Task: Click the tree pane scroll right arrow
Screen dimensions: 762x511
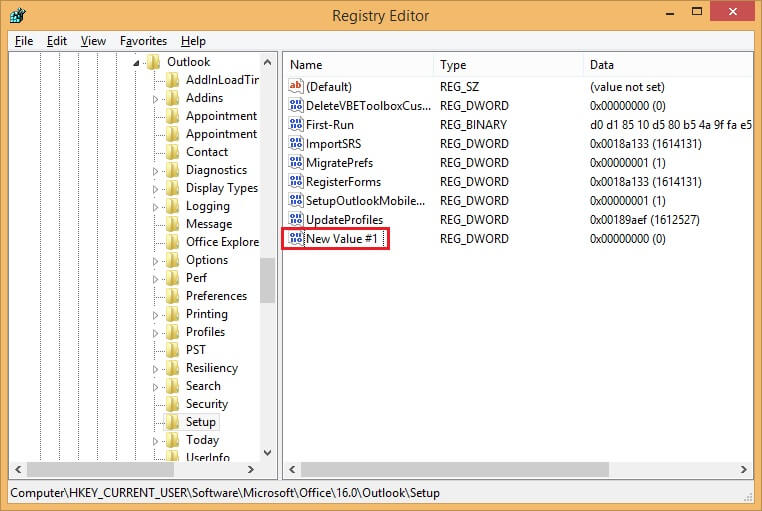Action: tap(251, 469)
